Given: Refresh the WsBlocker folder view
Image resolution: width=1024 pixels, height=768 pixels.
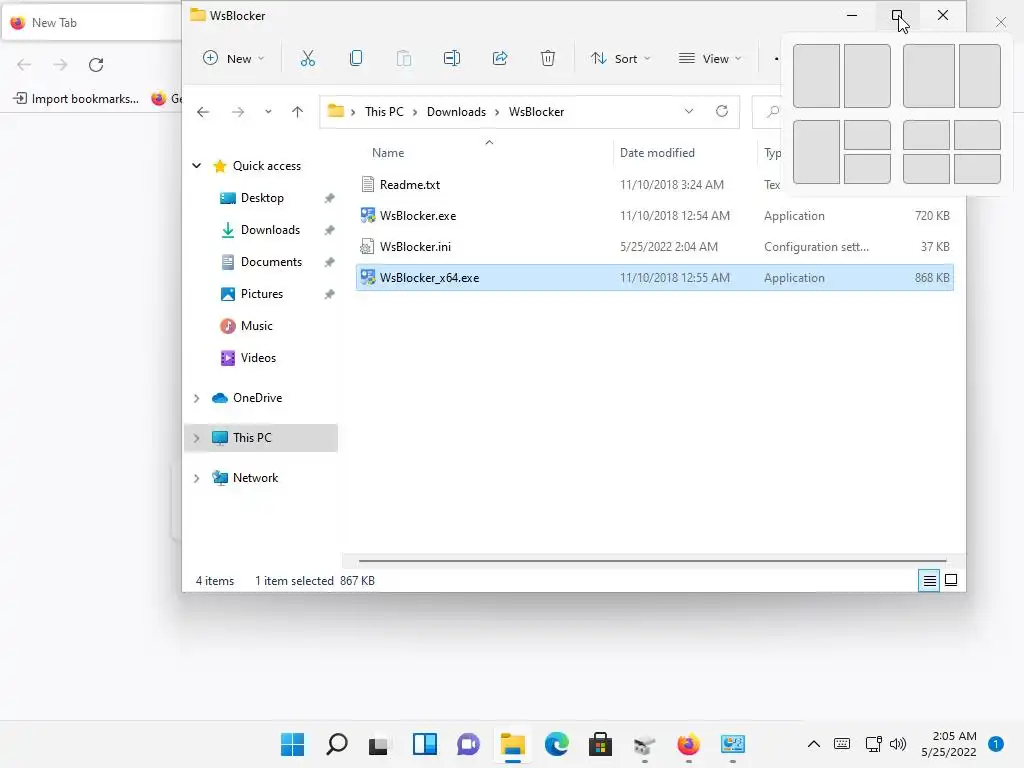Looking at the screenshot, I should [722, 111].
